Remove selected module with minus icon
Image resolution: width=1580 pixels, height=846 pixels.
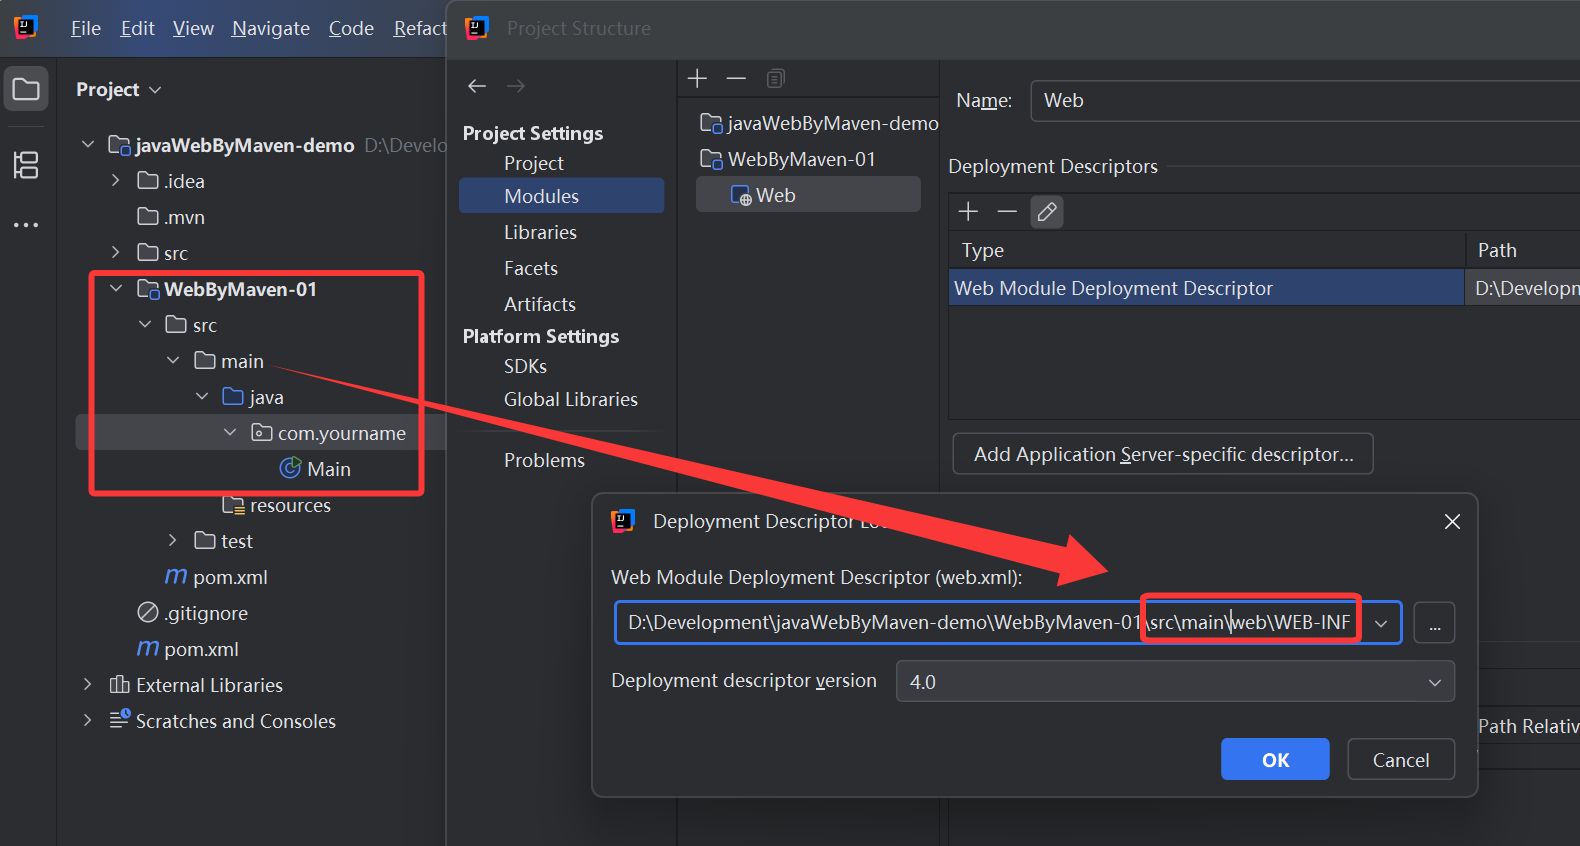[x=736, y=78]
